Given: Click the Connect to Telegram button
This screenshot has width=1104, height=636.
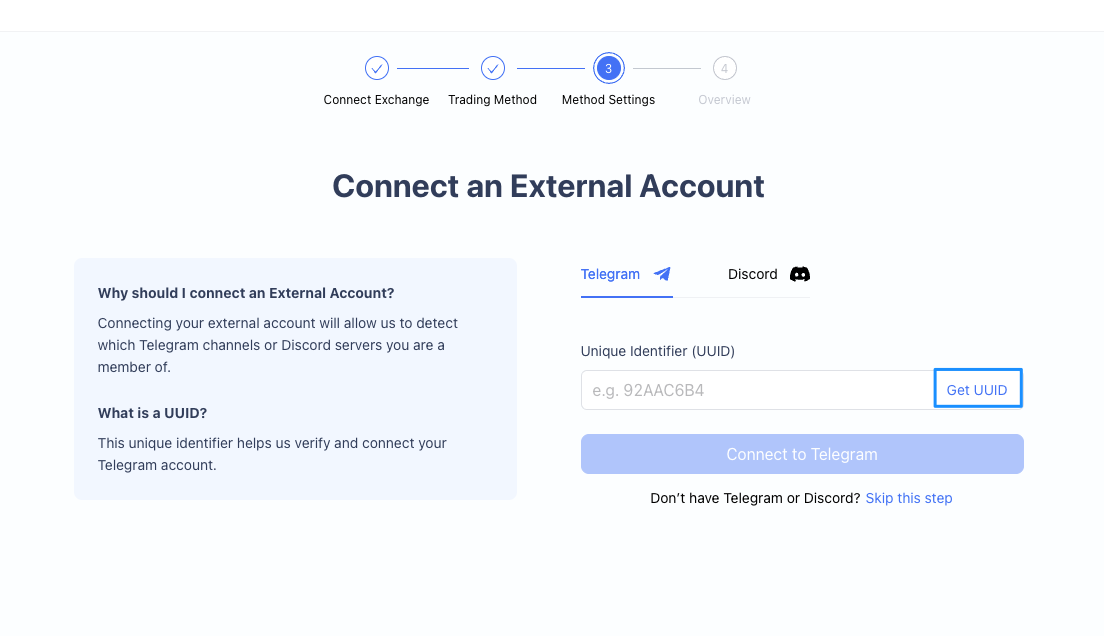Looking at the screenshot, I should point(802,454).
